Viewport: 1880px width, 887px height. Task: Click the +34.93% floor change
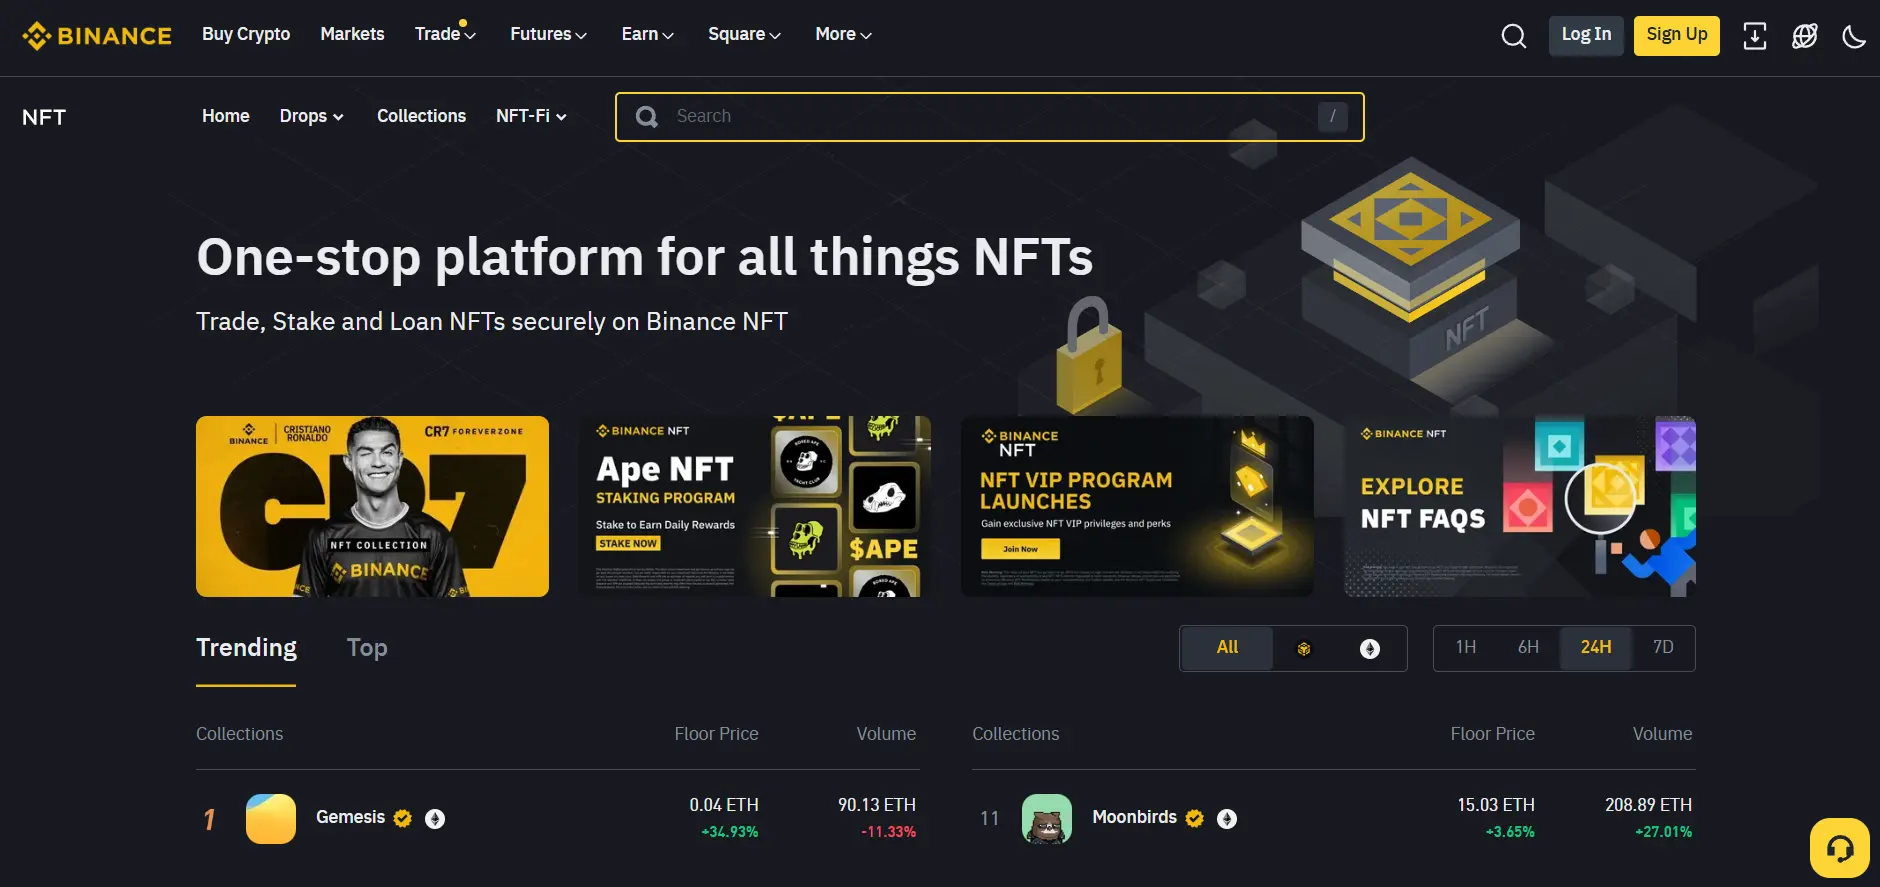click(730, 832)
